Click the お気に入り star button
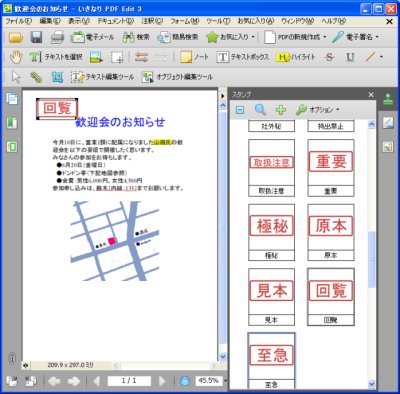400x394 pixels. (227, 37)
